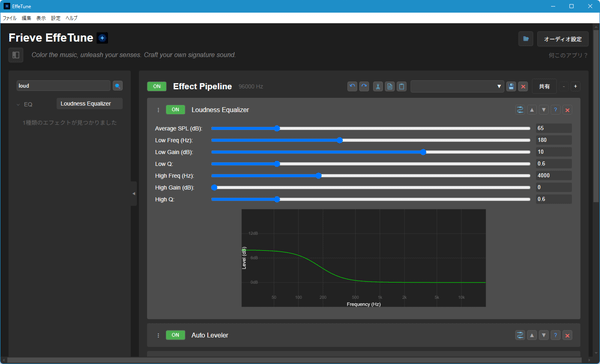Click the Auto Leveler drag handle
This screenshot has height=364, width=600.
(158, 335)
